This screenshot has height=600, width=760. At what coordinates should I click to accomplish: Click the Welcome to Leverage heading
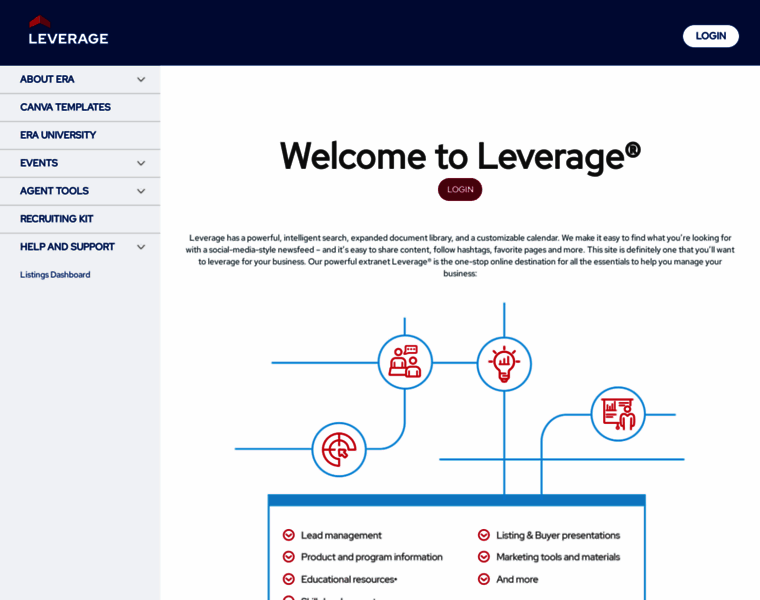click(460, 156)
